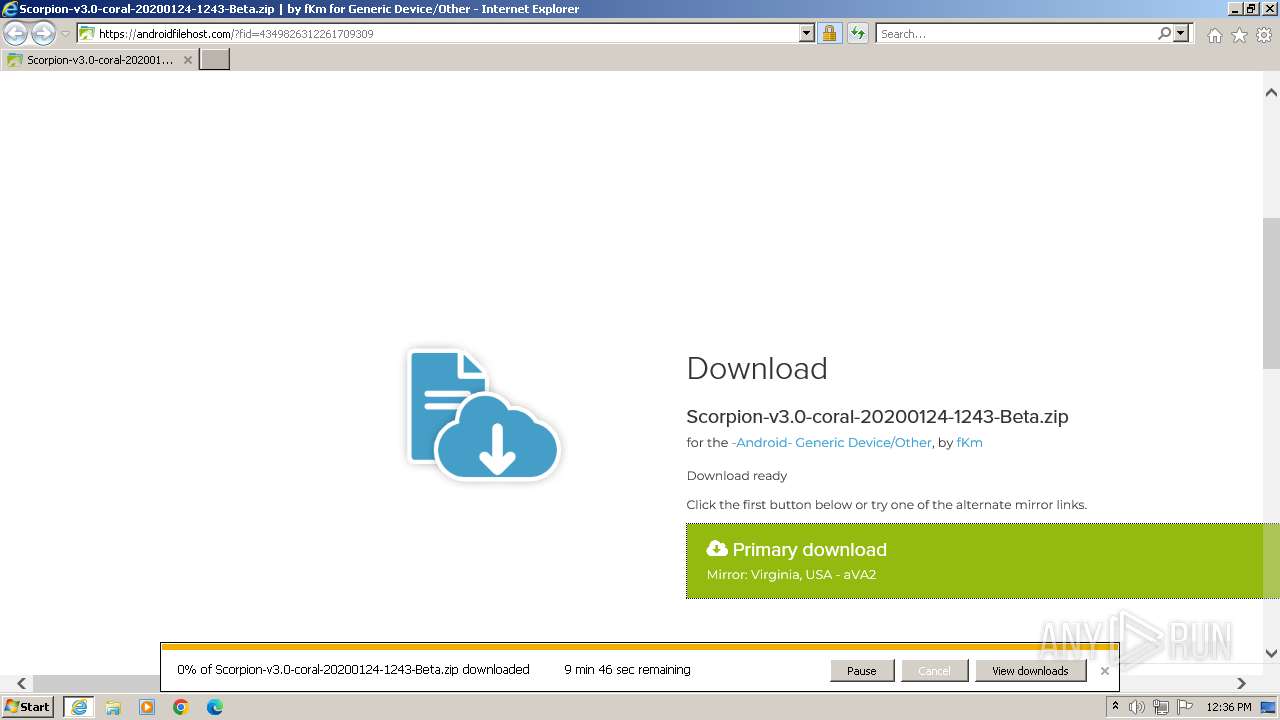The width and height of the screenshot is (1280, 720).
Task: Click the horizontal scrollbar left arrow
Action: pos(21,683)
